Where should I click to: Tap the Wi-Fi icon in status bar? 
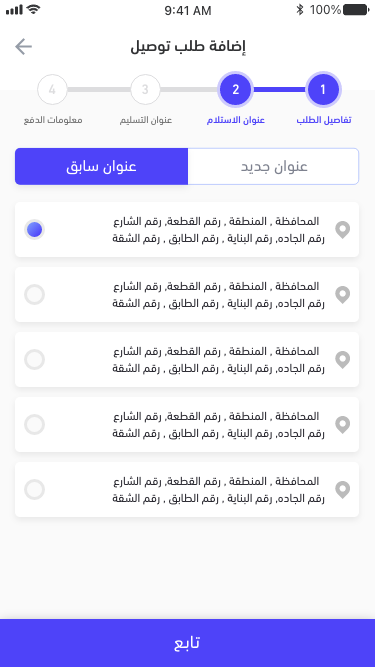33,9
